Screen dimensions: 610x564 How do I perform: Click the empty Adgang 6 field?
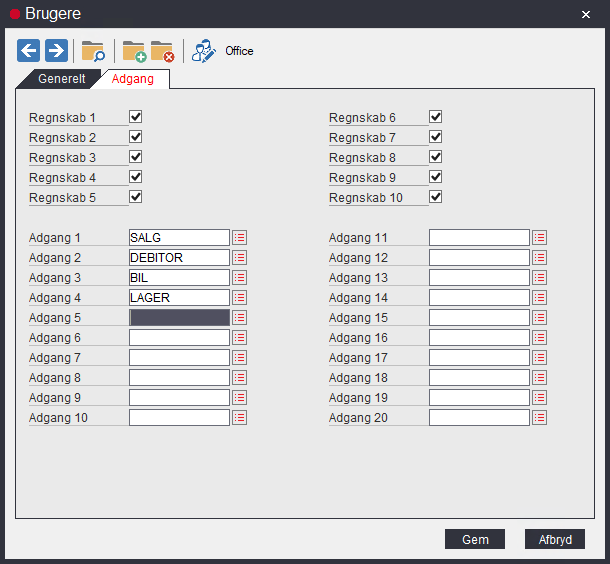pyautogui.click(x=179, y=338)
